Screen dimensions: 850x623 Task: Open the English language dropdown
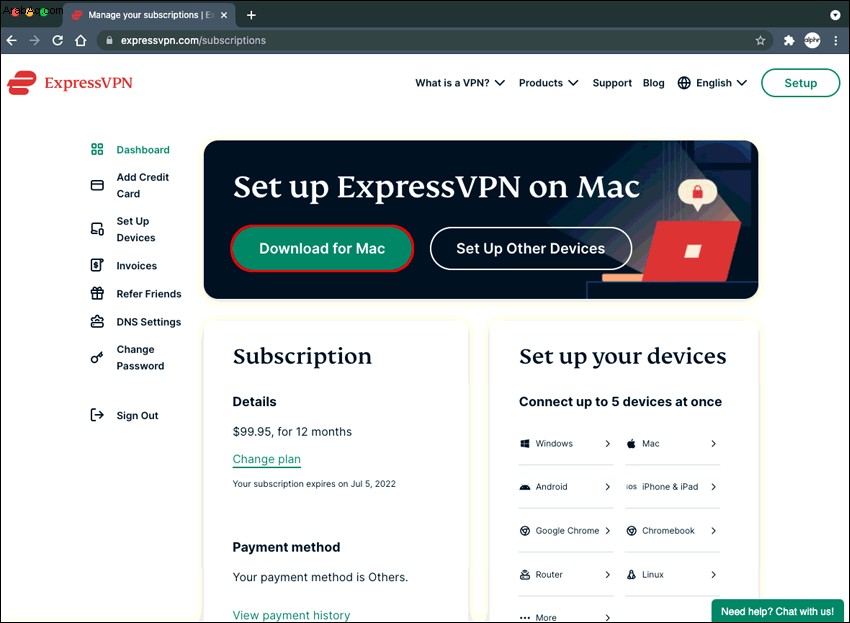[712, 83]
